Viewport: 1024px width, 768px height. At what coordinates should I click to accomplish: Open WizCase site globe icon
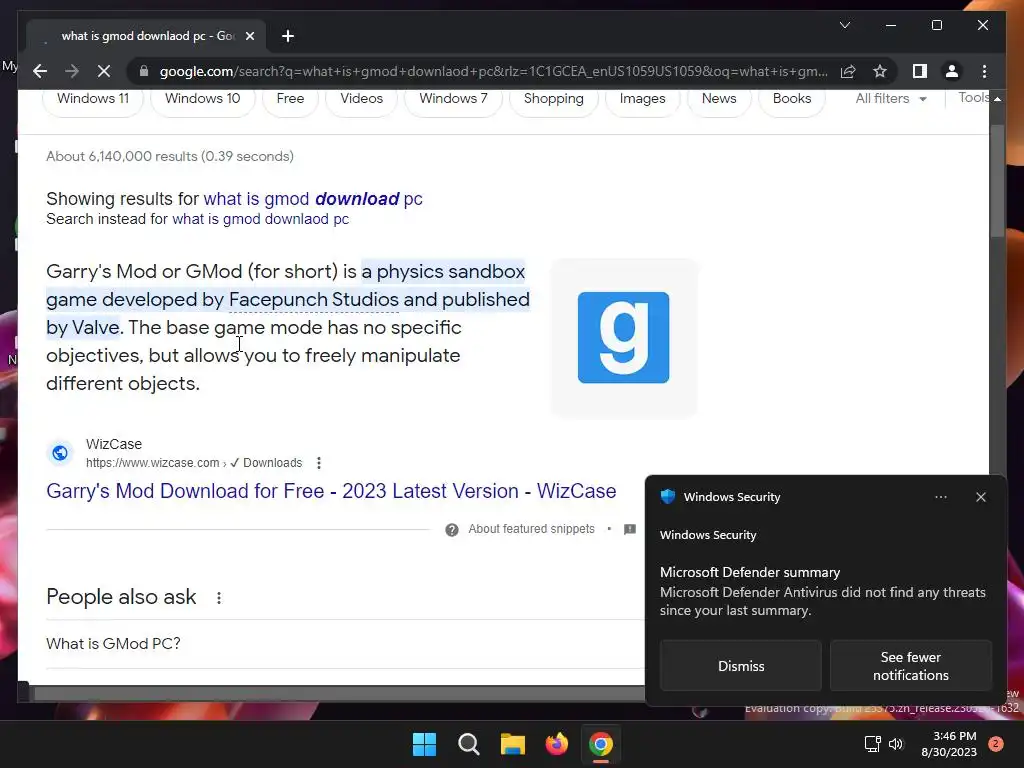tap(60, 453)
